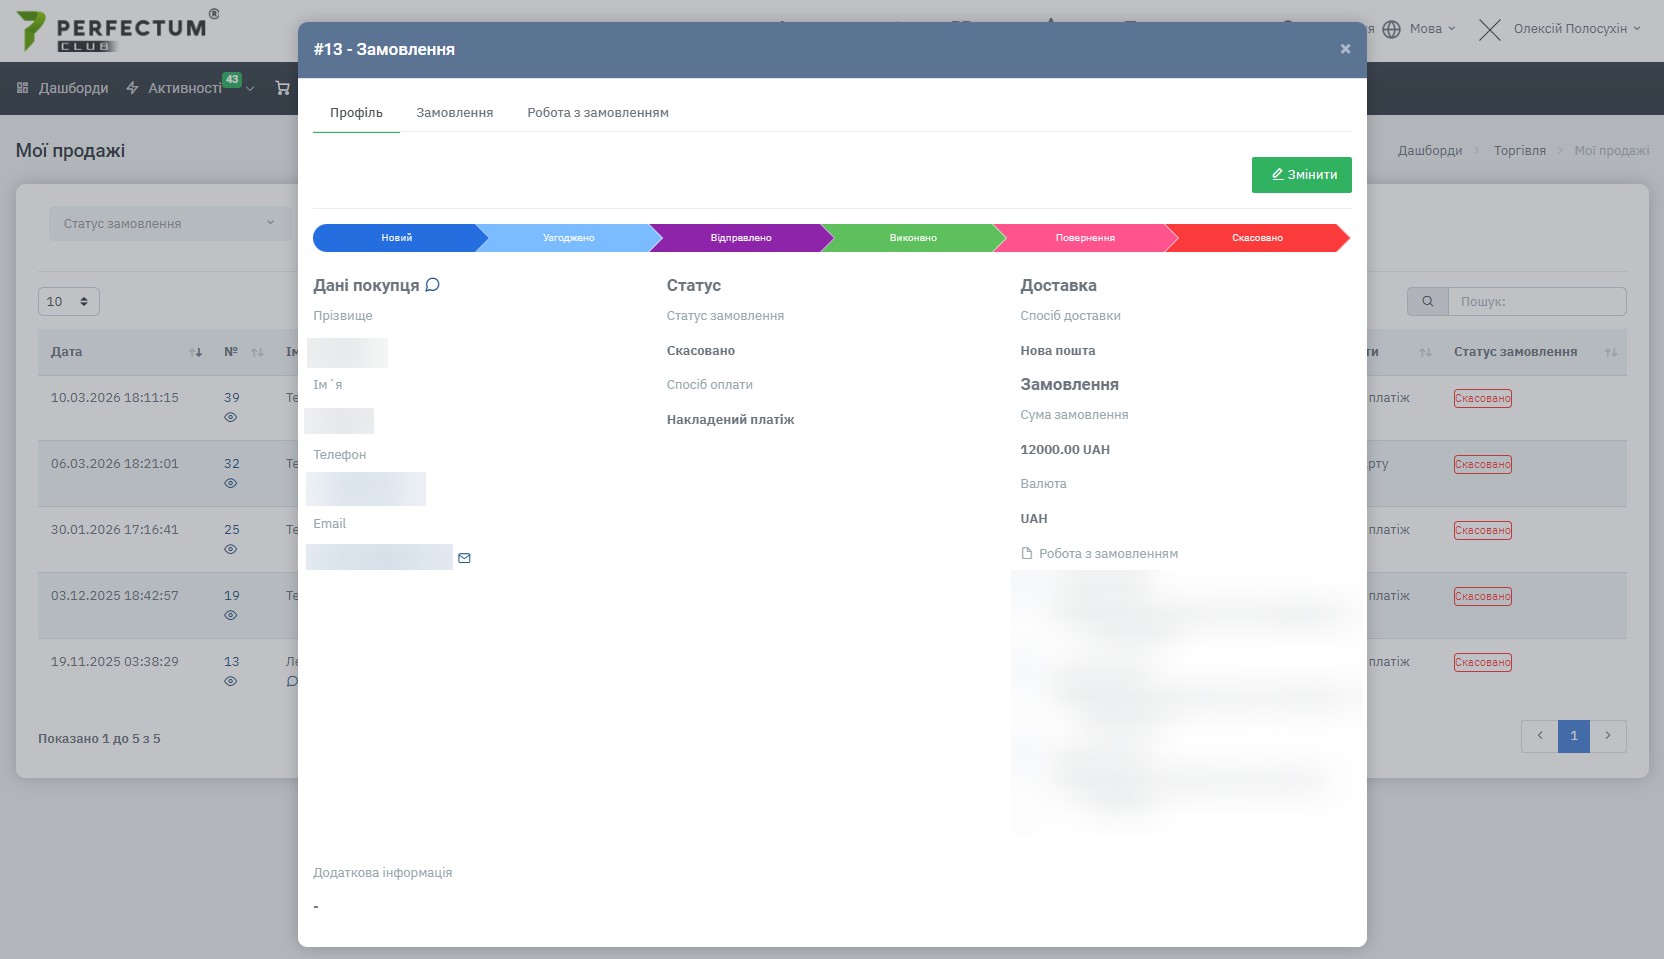The image size is (1664, 959).
Task: Click the eye icon under order 39
Action: pyautogui.click(x=231, y=417)
